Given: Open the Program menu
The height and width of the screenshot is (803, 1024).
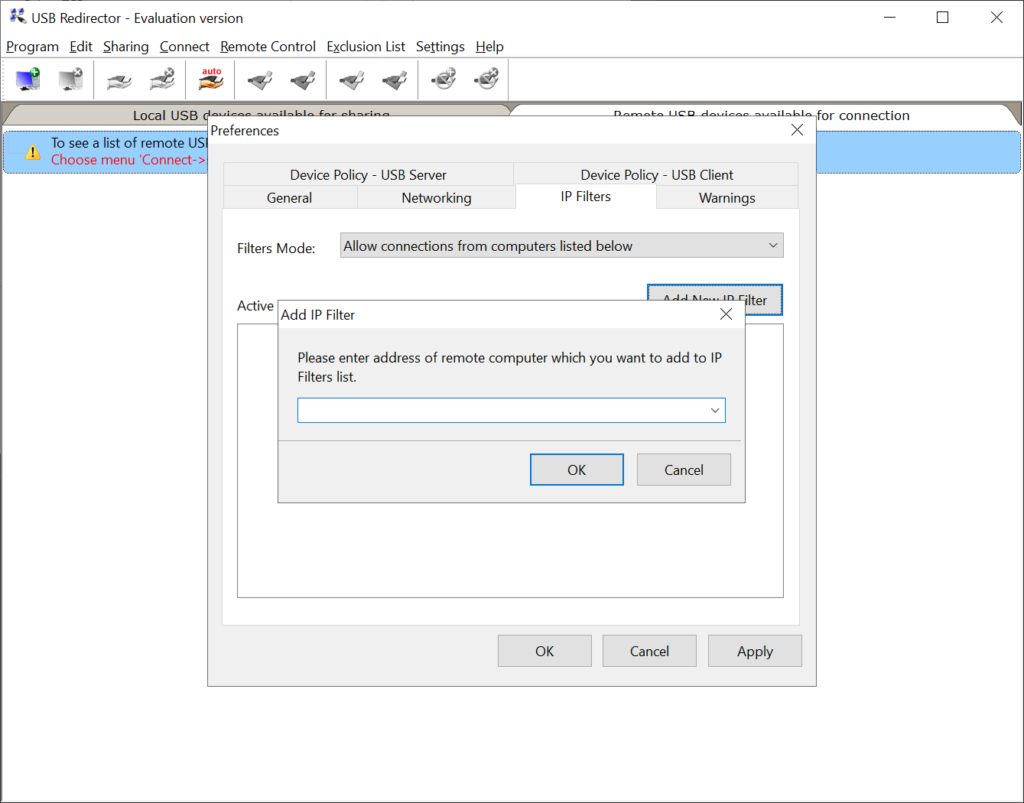Looking at the screenshot, I should coord(33,46).
